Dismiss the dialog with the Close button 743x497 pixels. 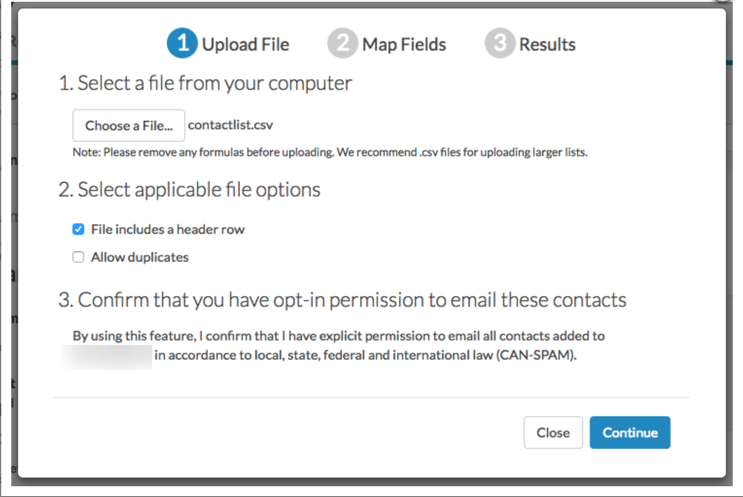(x=553, y=433)
